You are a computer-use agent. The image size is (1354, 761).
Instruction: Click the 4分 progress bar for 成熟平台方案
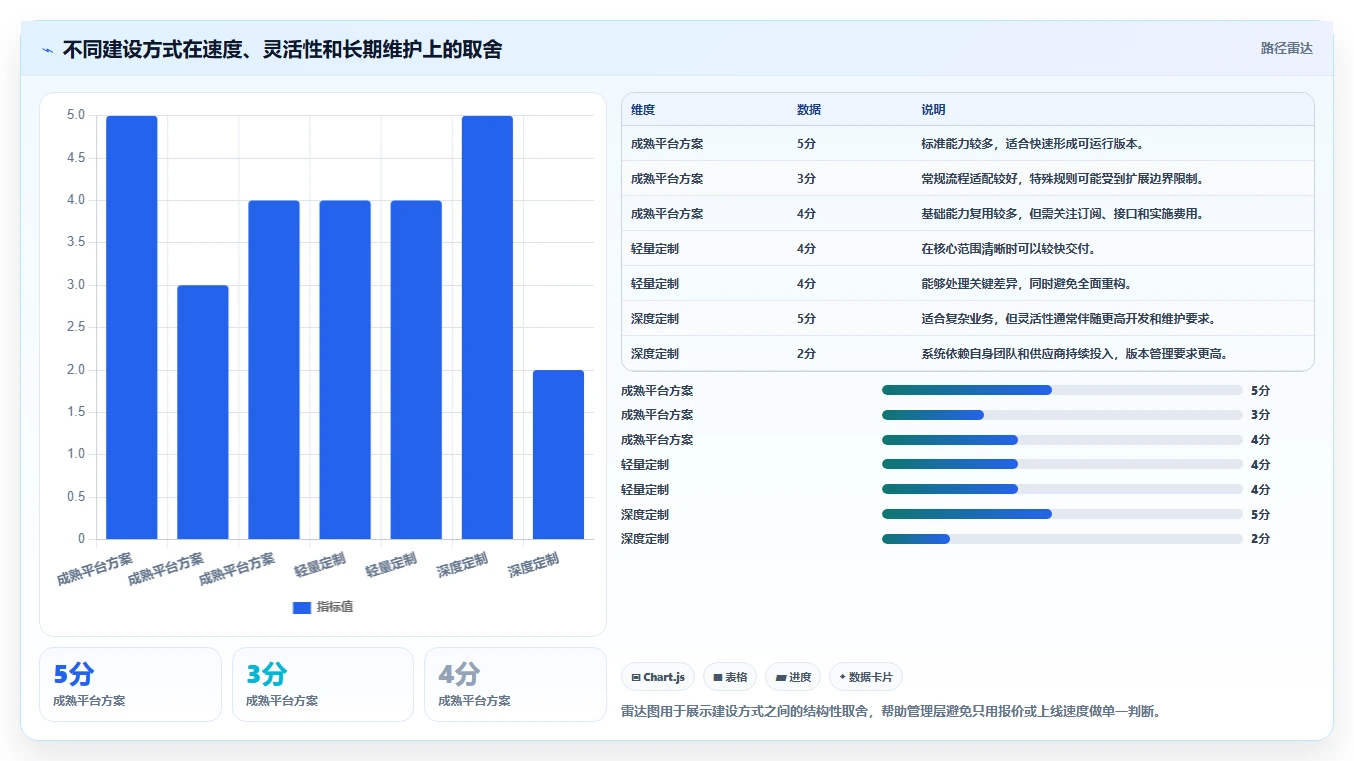pos(1062,440)
